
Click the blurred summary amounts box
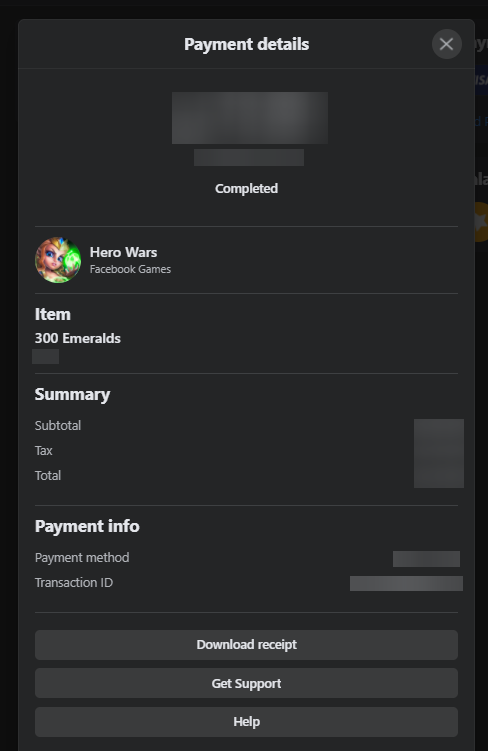coord(439,453)
